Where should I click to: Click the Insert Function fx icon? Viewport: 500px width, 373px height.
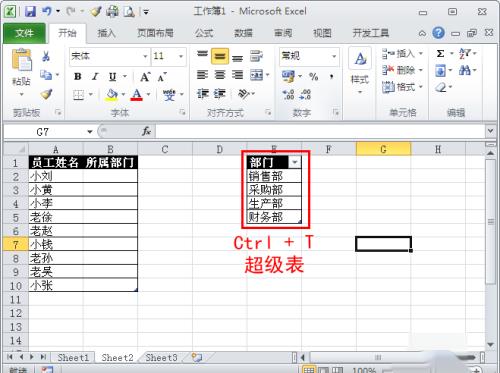(146, 131)
